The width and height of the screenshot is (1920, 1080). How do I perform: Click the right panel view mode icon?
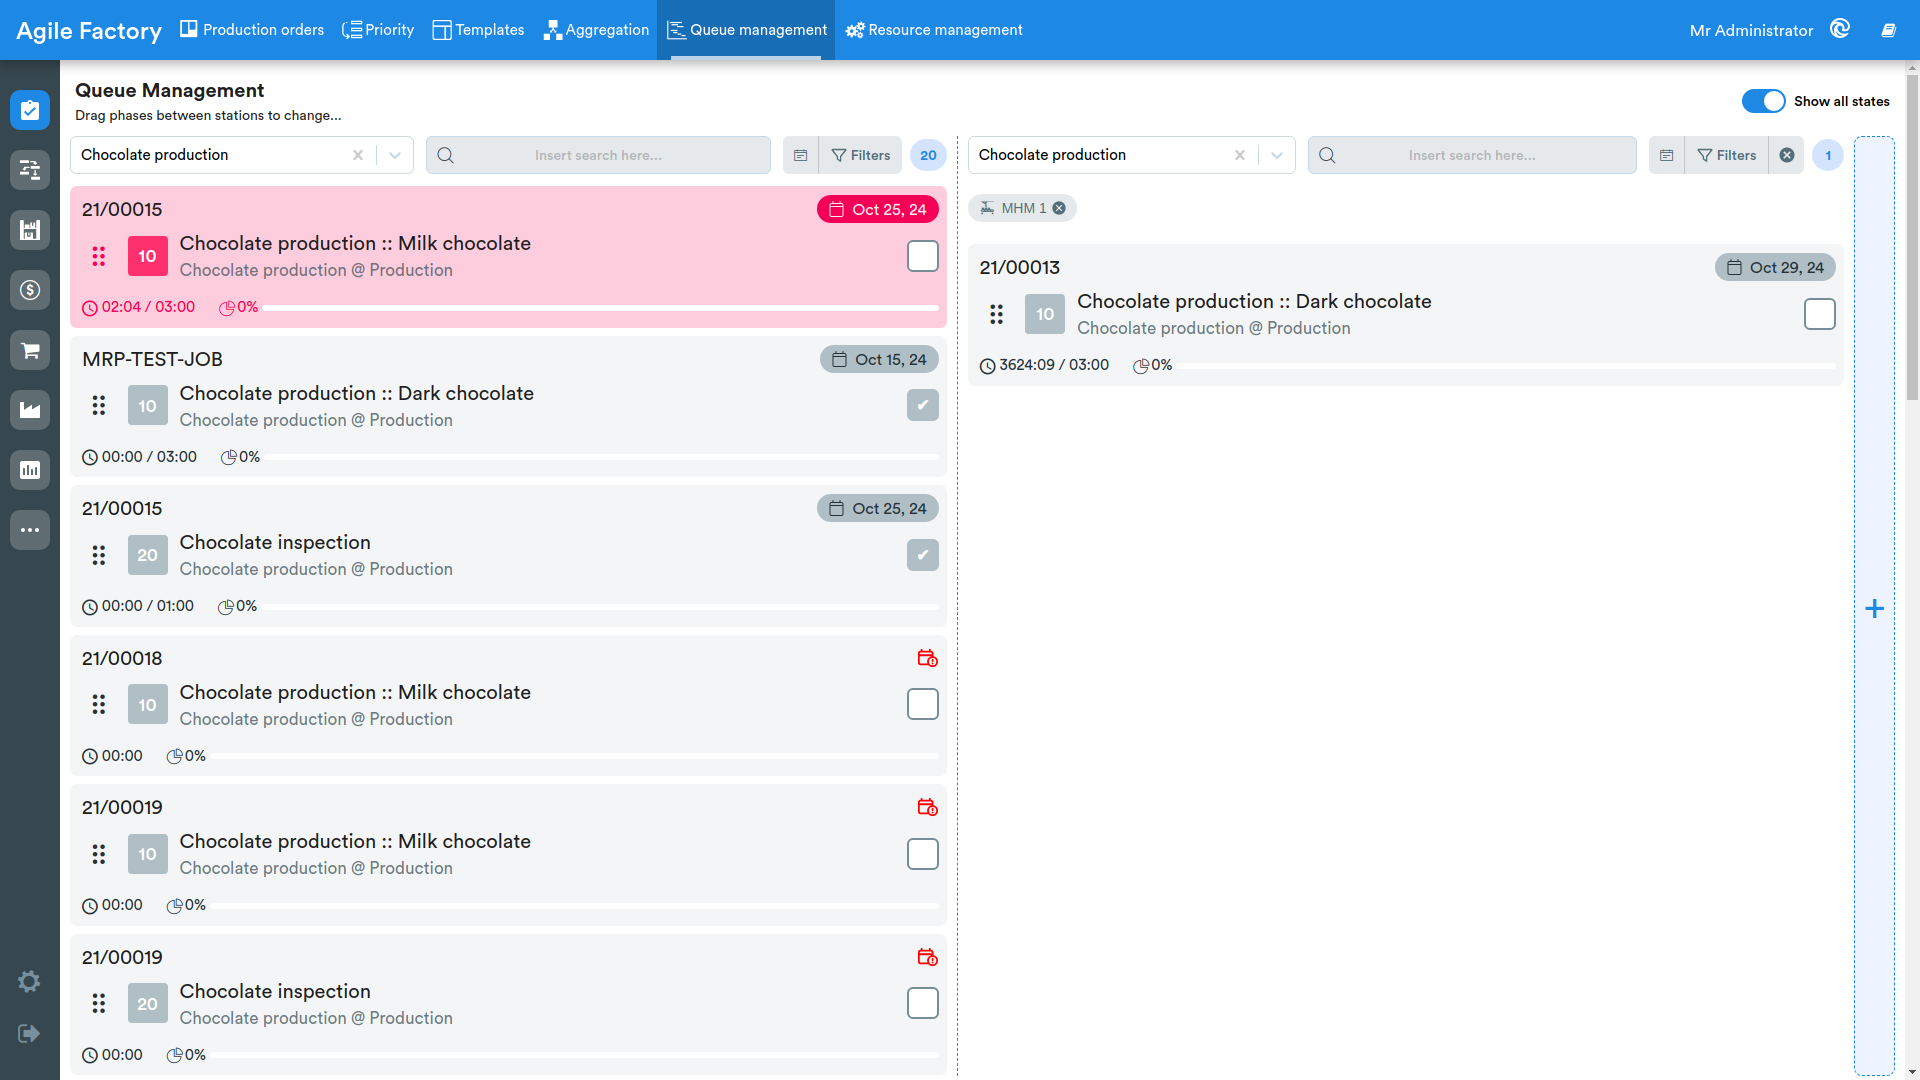pyautogui.click(x=1666, y=155)
